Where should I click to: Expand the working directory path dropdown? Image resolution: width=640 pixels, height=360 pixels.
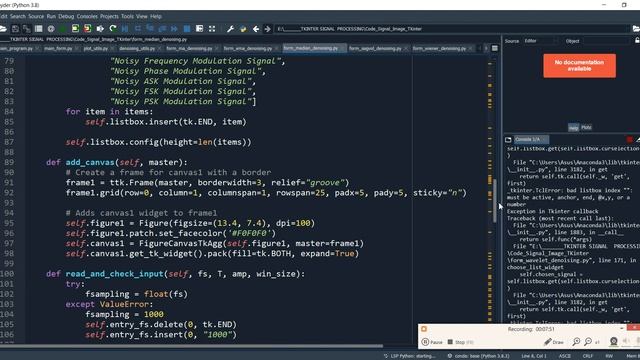tap(627, 29)
